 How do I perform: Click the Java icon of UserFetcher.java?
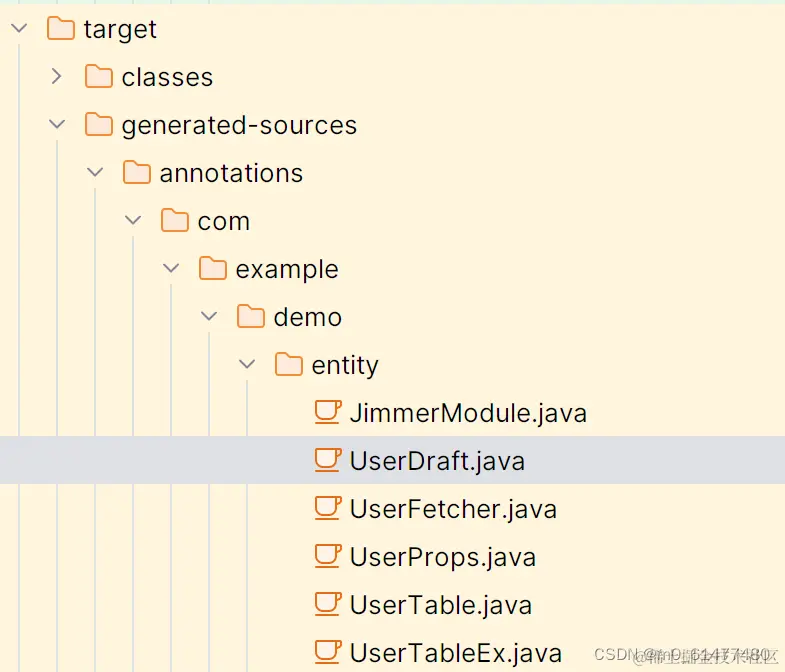pos(328,508)
